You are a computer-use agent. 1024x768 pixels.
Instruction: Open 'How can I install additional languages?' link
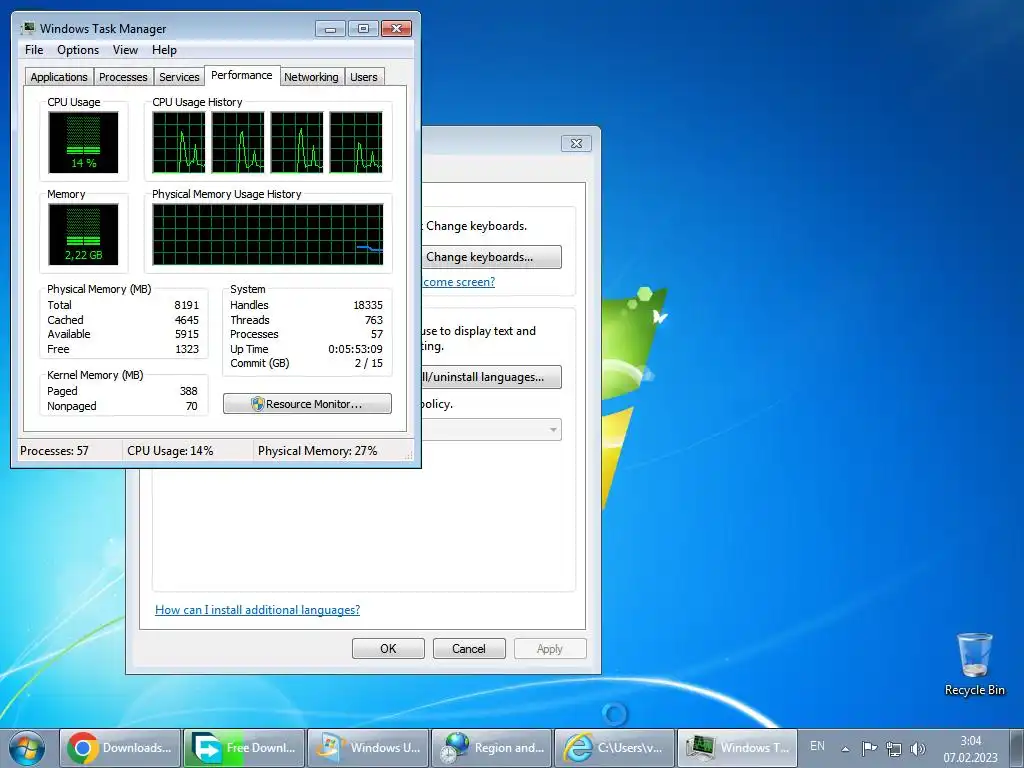click(x=257, y=609)
